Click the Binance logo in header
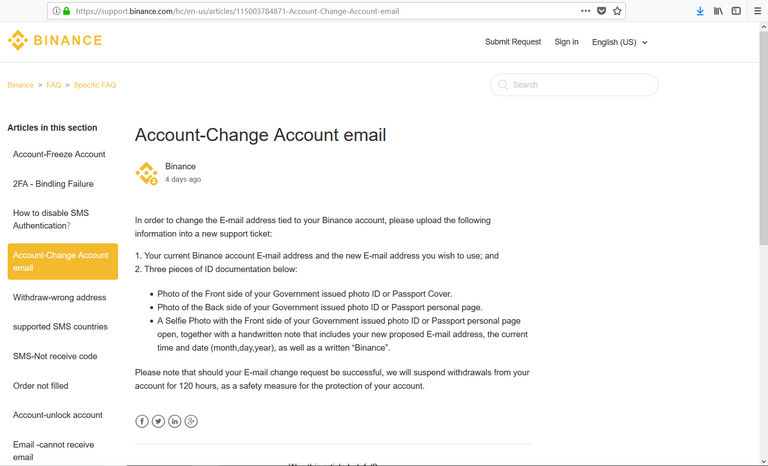768x466 pixels. point(55,40)
